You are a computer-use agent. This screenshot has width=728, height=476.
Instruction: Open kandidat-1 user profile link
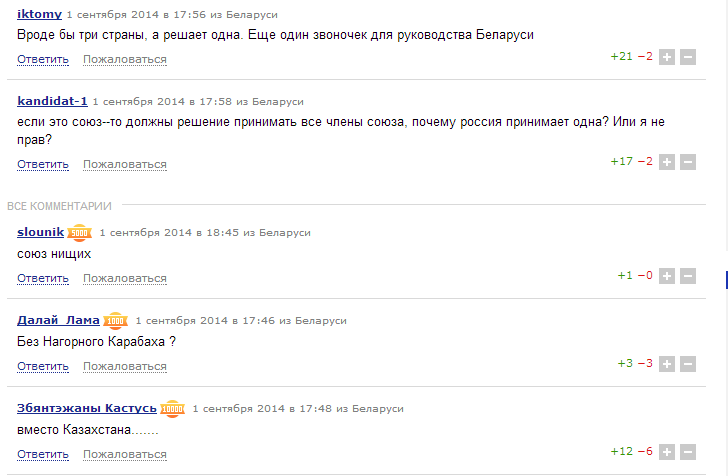point(52,101)
